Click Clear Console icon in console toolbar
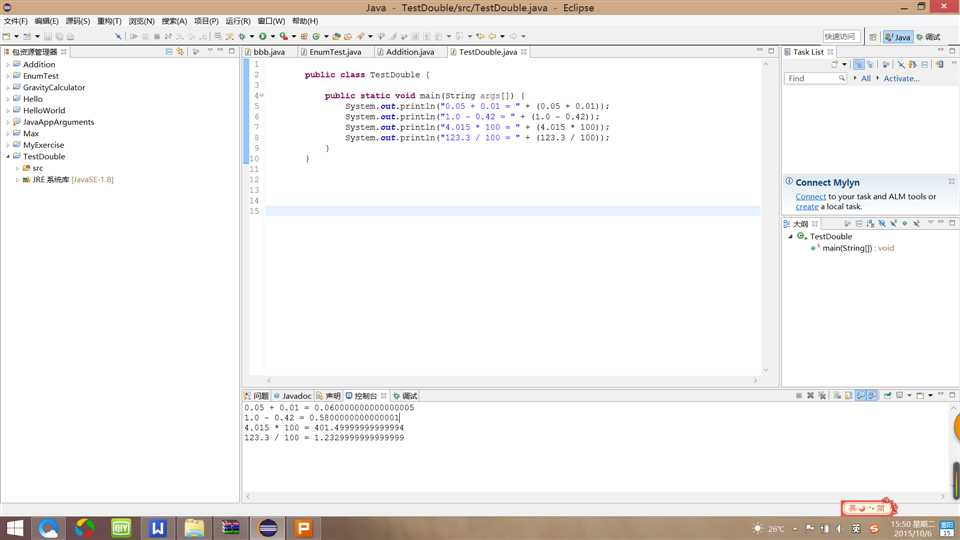The height and width of the screenshot is (540, 960). 836,396
